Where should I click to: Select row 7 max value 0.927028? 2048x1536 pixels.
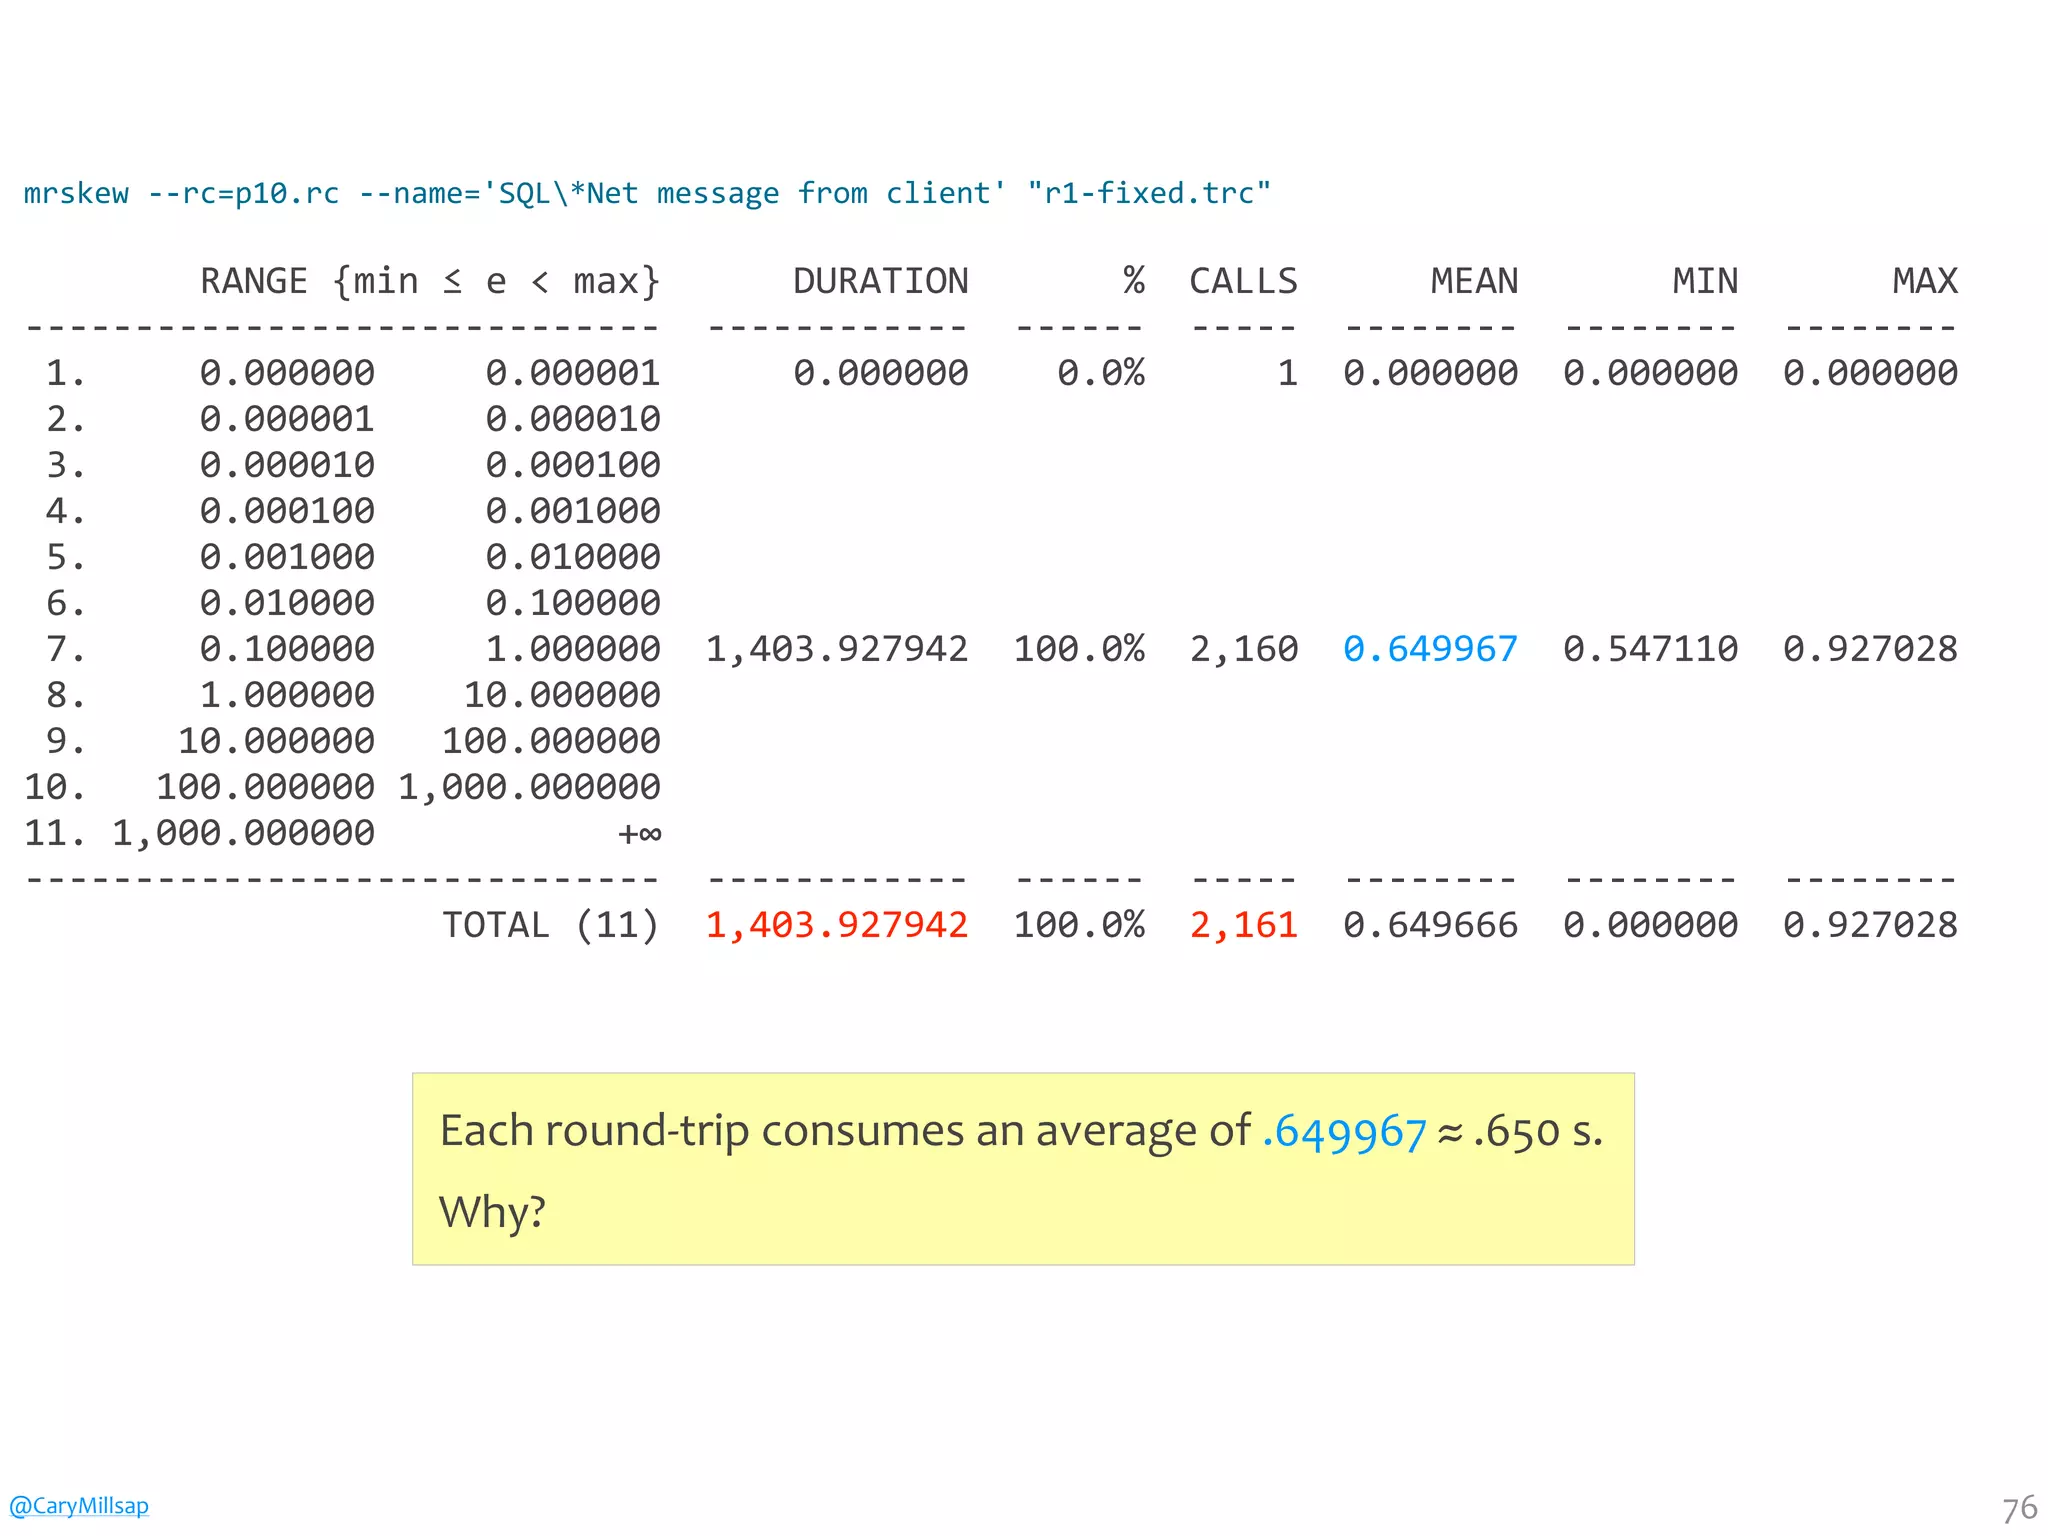[1870, 649]
